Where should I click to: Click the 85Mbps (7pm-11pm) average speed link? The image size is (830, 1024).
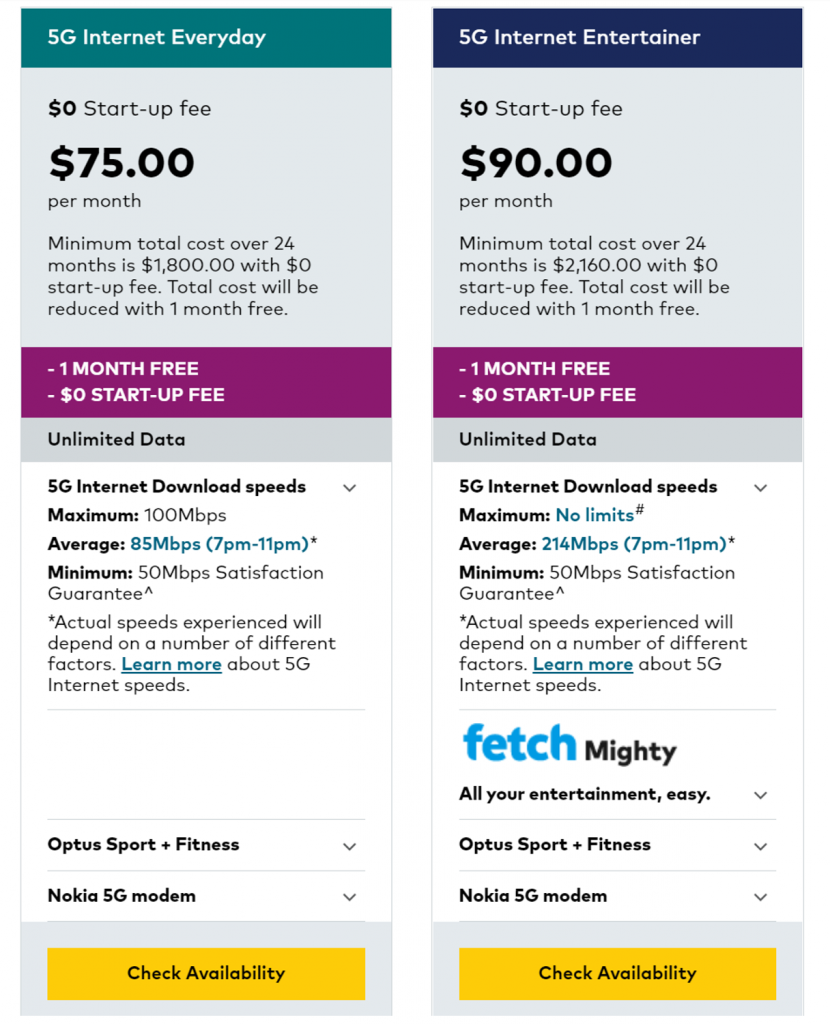[x=219, y=544]
